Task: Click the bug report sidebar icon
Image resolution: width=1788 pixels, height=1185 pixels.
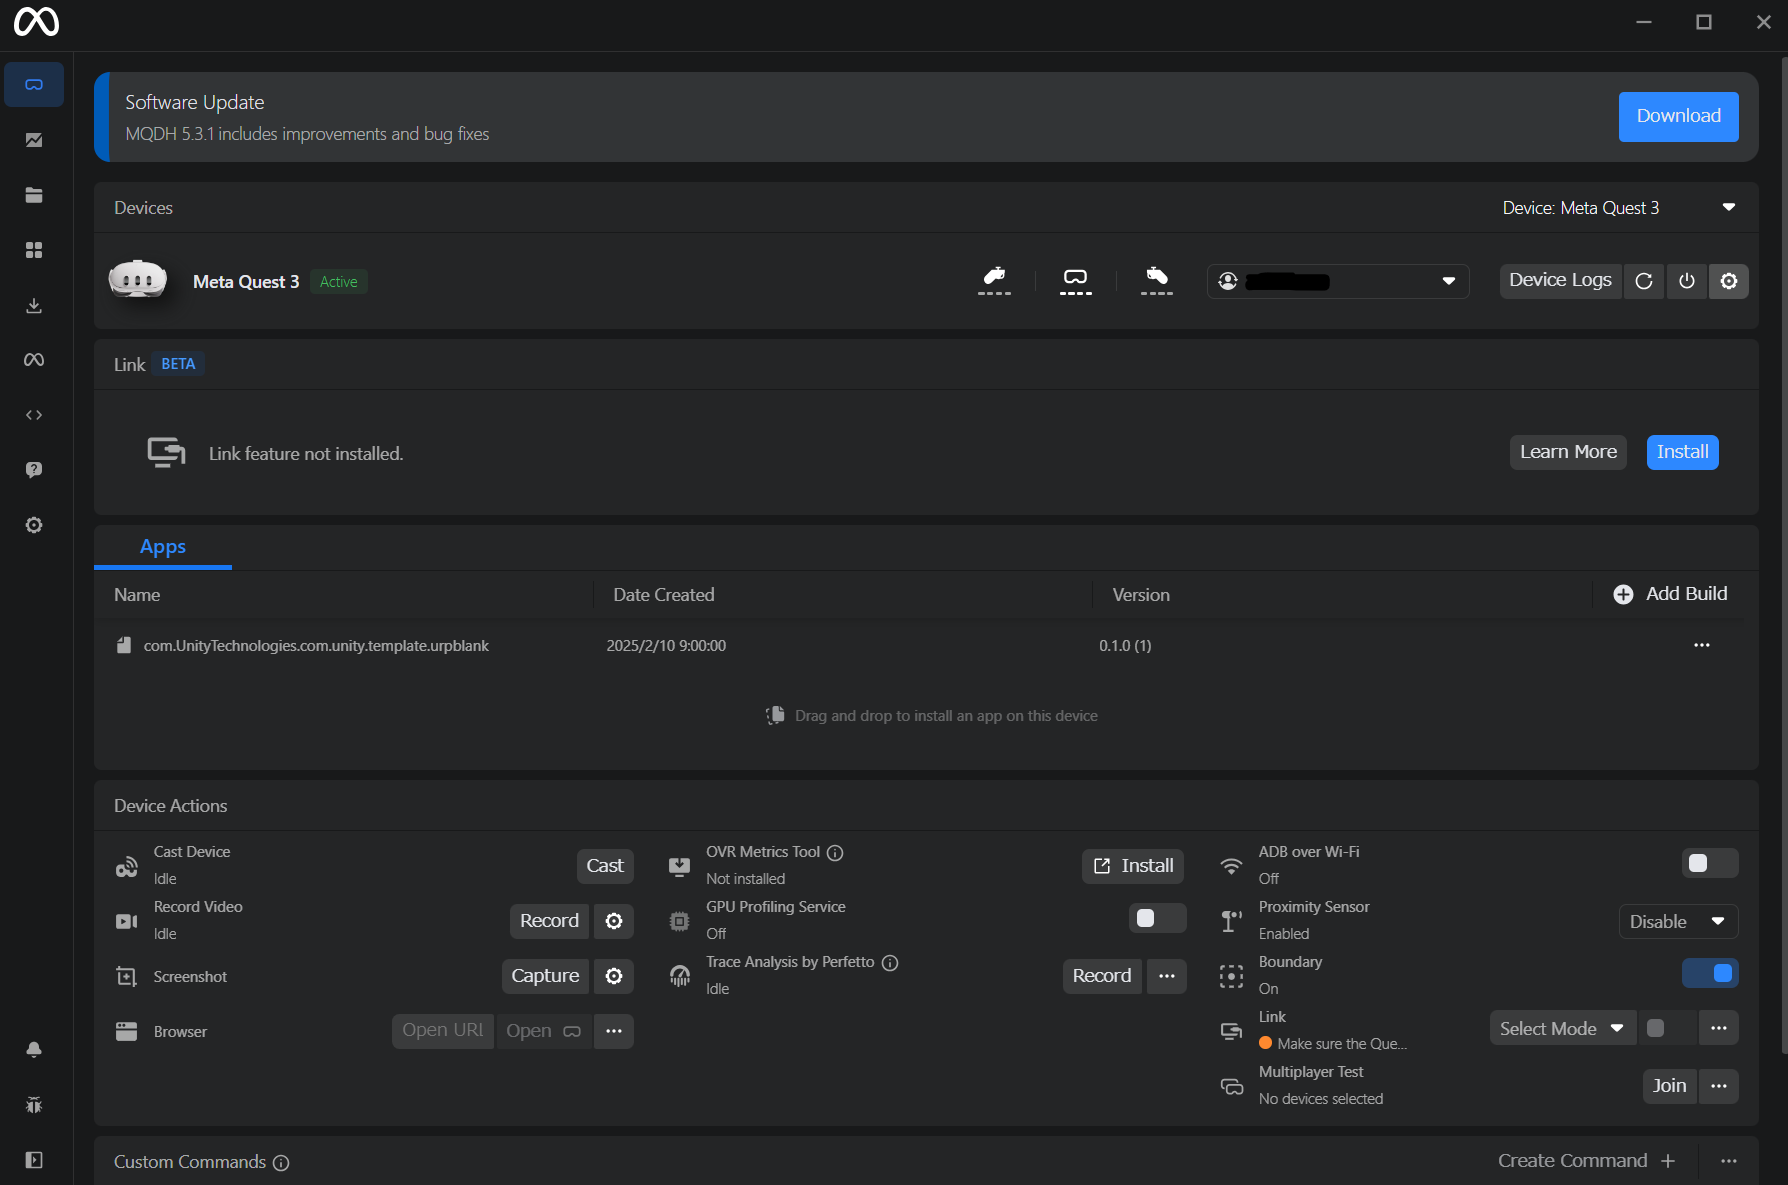Action: tap(34, 1105)
